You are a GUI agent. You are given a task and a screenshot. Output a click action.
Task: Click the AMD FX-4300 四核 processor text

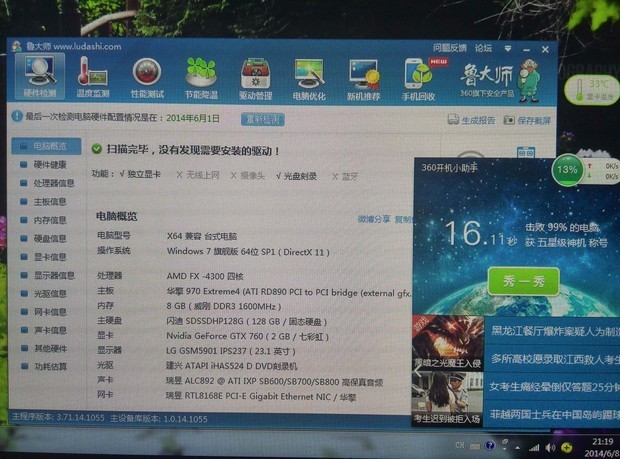pyautogui.click(x=205, y=276)
